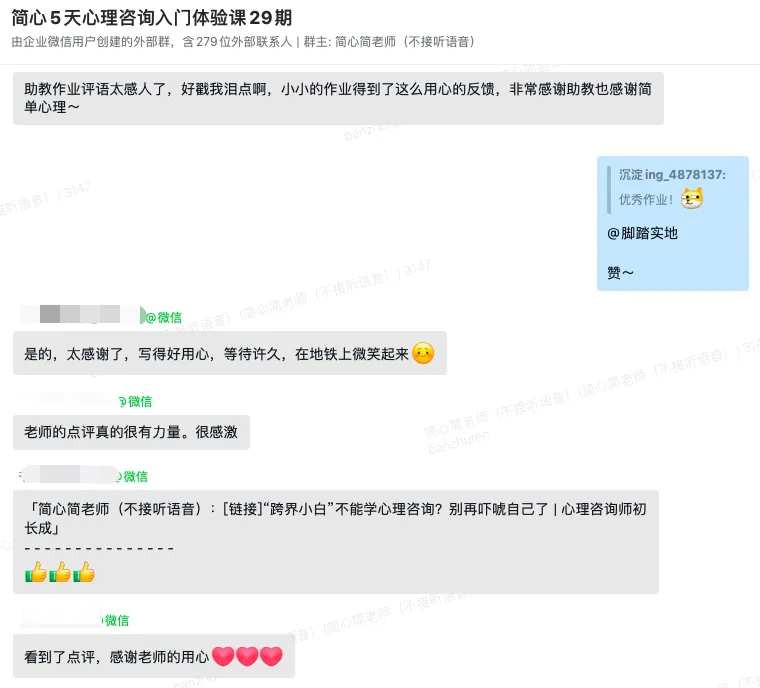Click the blushing smiley emoji
This screenshot has width=760, height=688.
[x=423, y=353]
